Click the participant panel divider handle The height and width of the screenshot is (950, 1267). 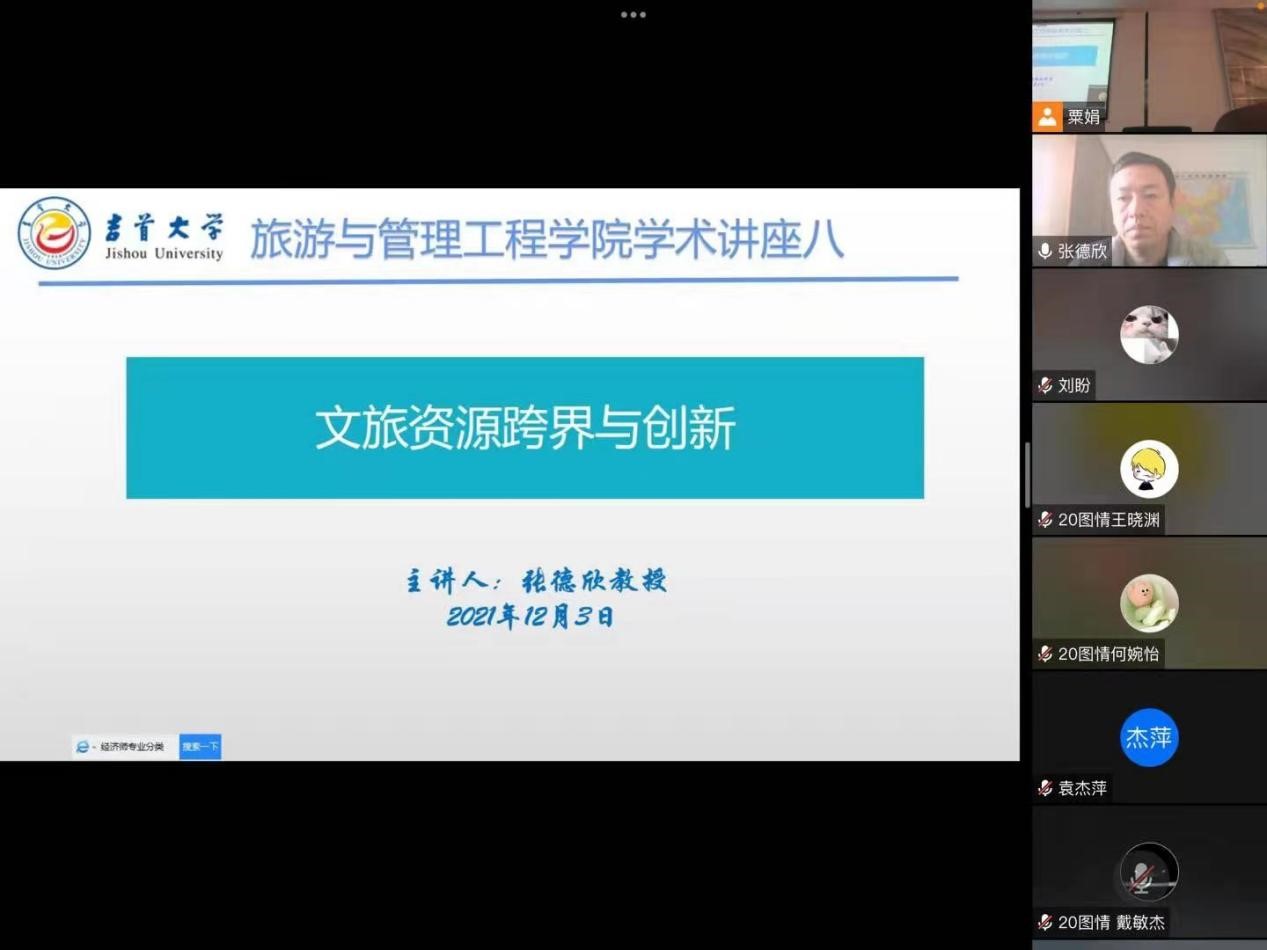[x=1026, y=475]
